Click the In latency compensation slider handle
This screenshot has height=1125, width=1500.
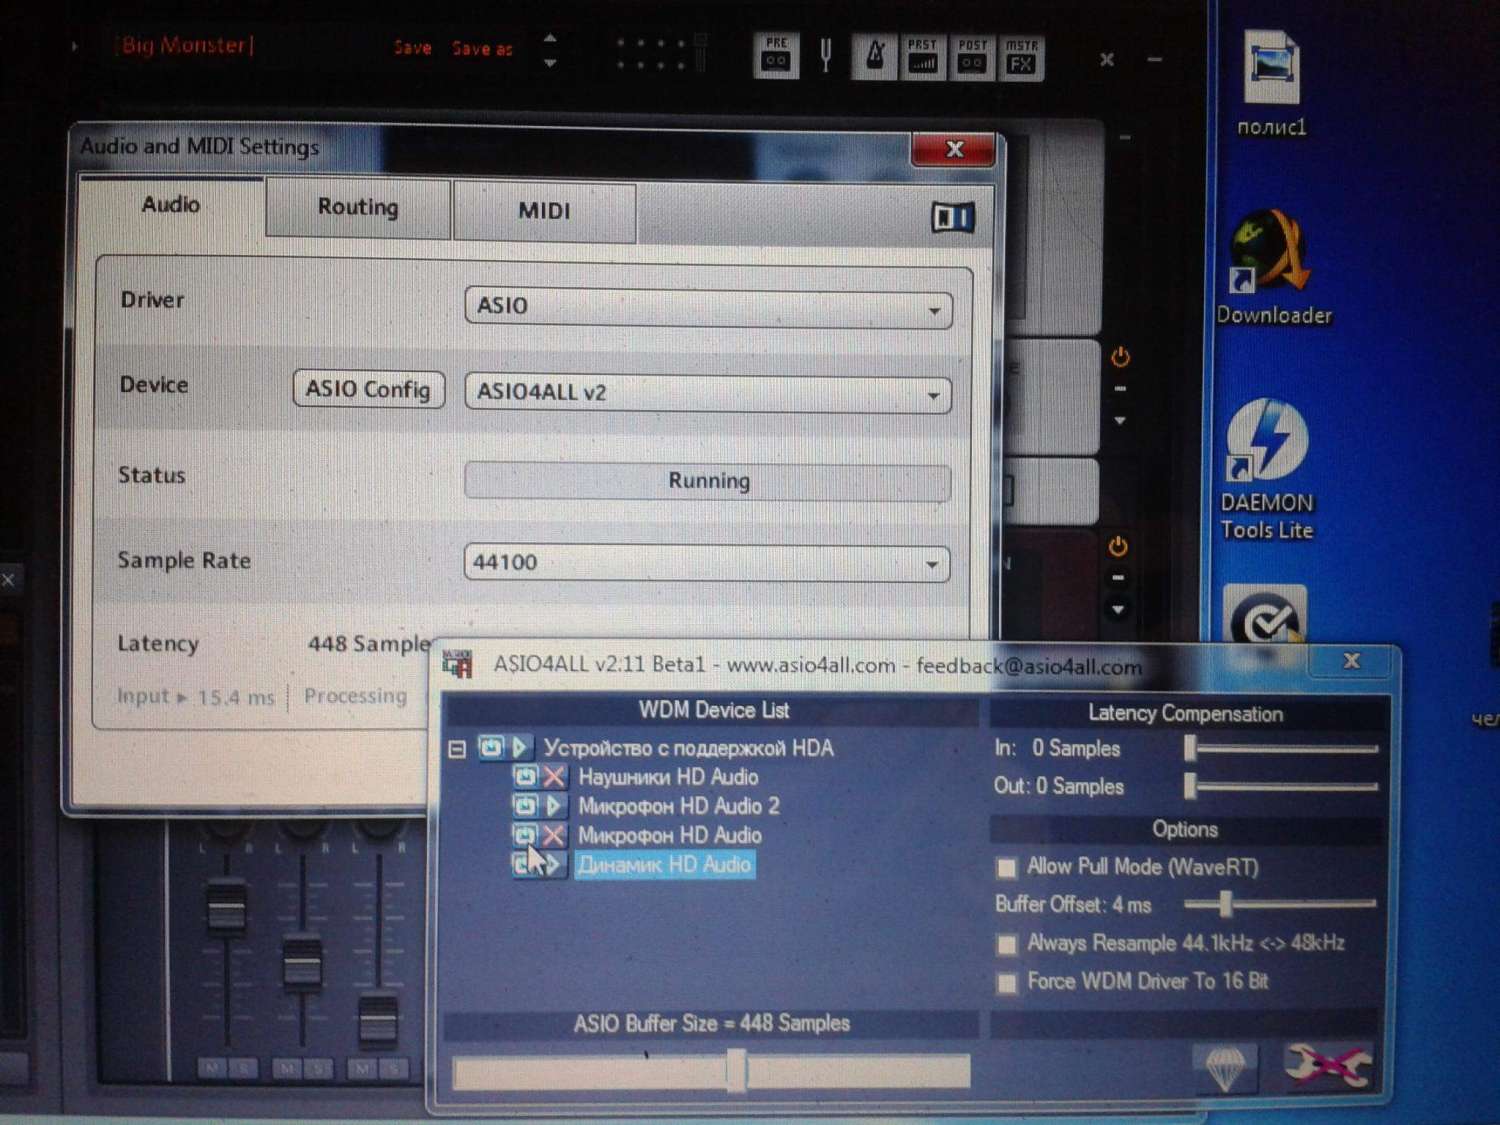click(x=1190, y=748)
